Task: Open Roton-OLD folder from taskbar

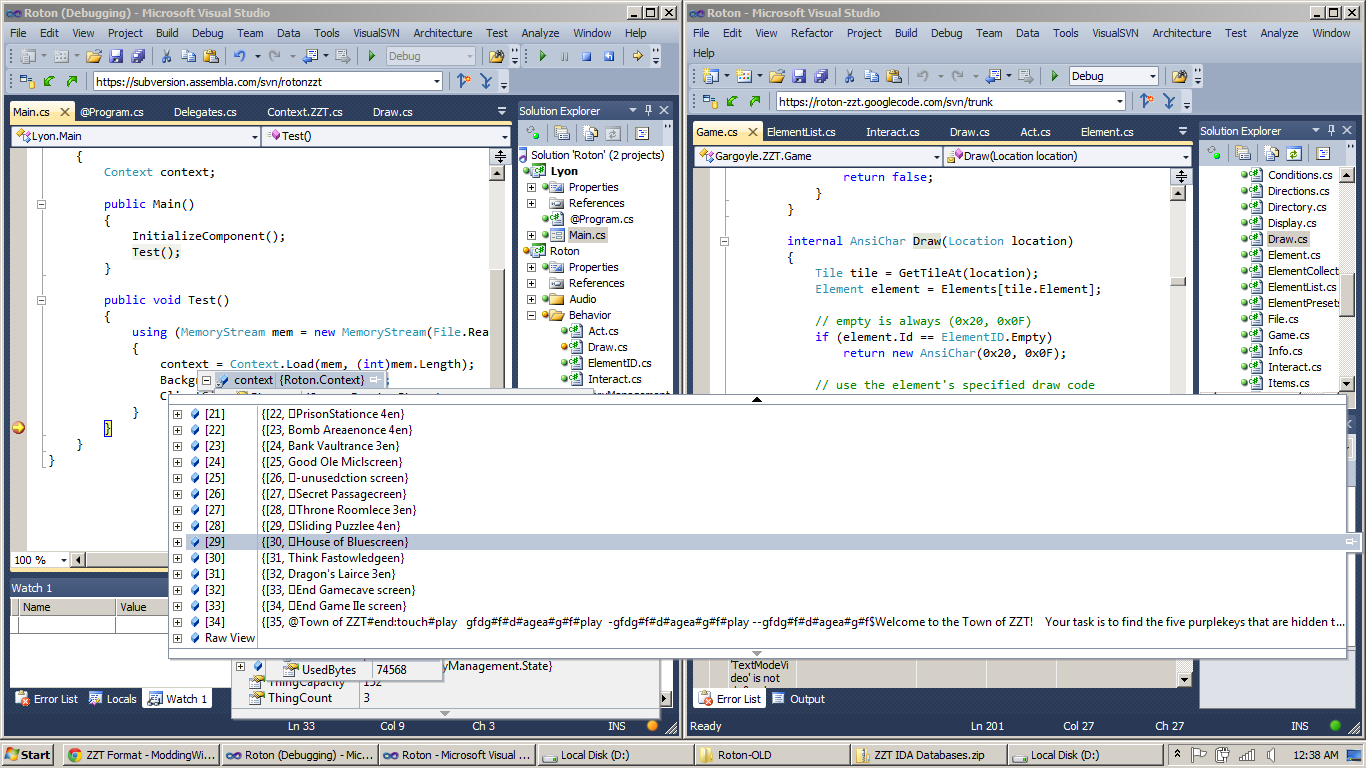Action: click(x=773, y=755)
